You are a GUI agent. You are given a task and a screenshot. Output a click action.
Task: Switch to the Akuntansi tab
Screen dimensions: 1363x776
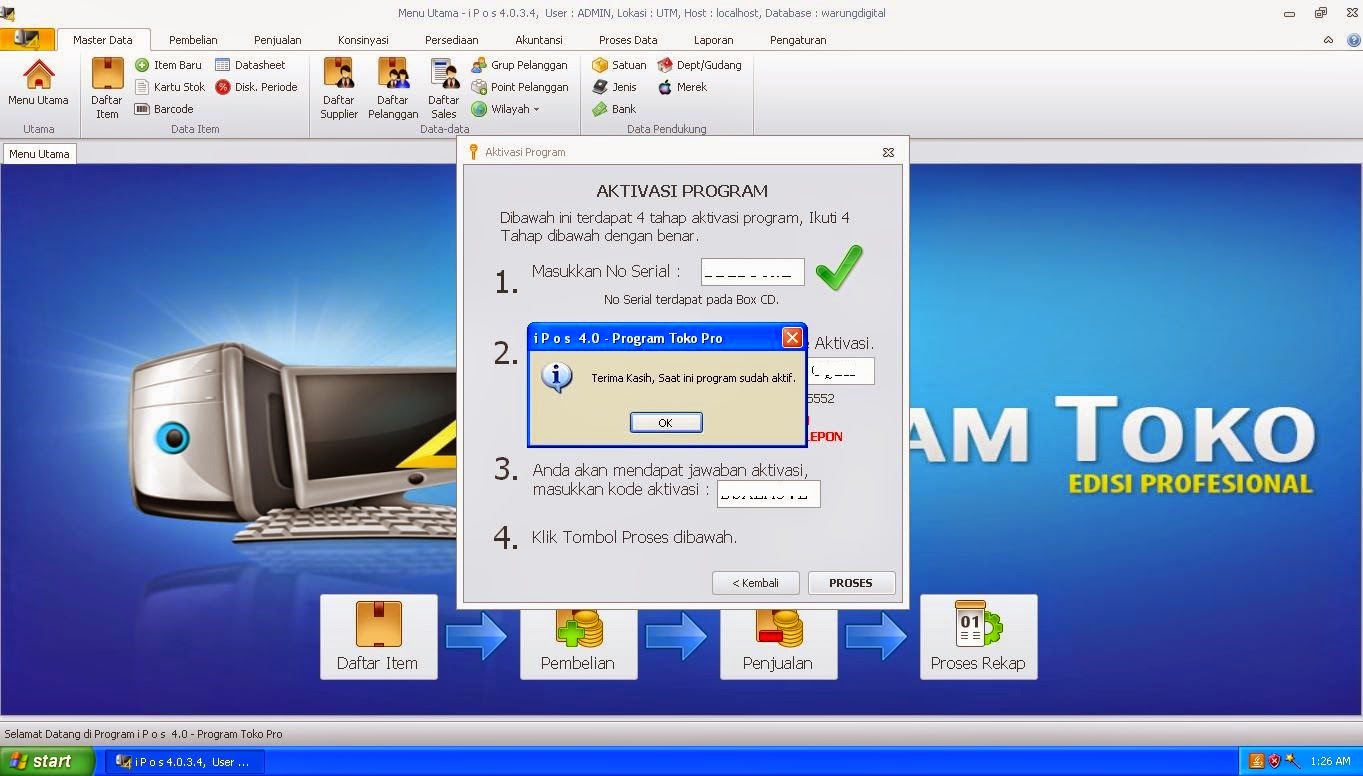pos(538,40)
